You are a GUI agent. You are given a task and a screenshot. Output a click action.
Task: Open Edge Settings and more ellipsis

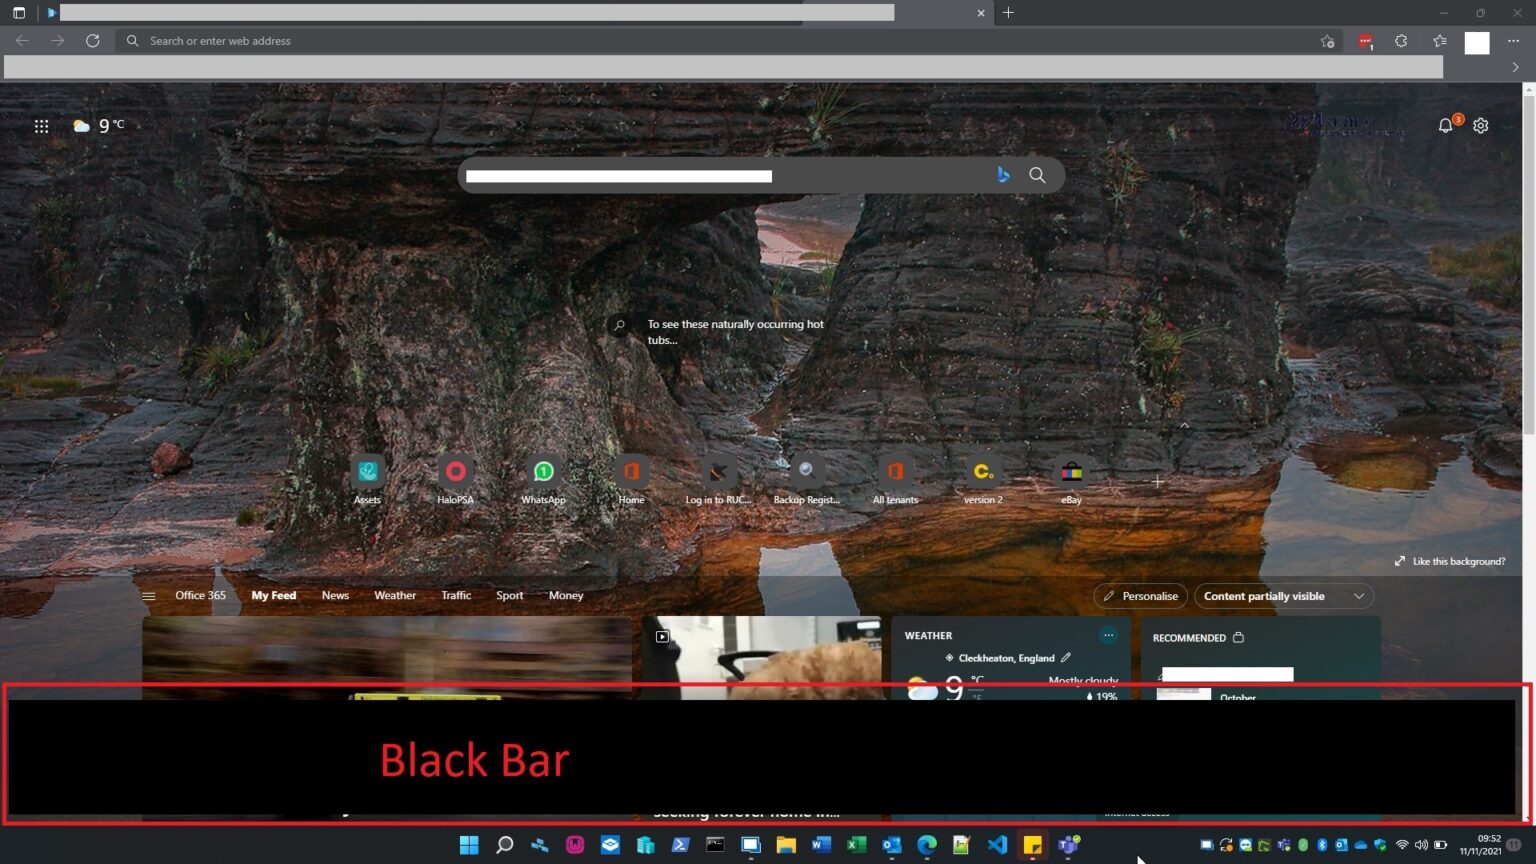click(1514, 41)
